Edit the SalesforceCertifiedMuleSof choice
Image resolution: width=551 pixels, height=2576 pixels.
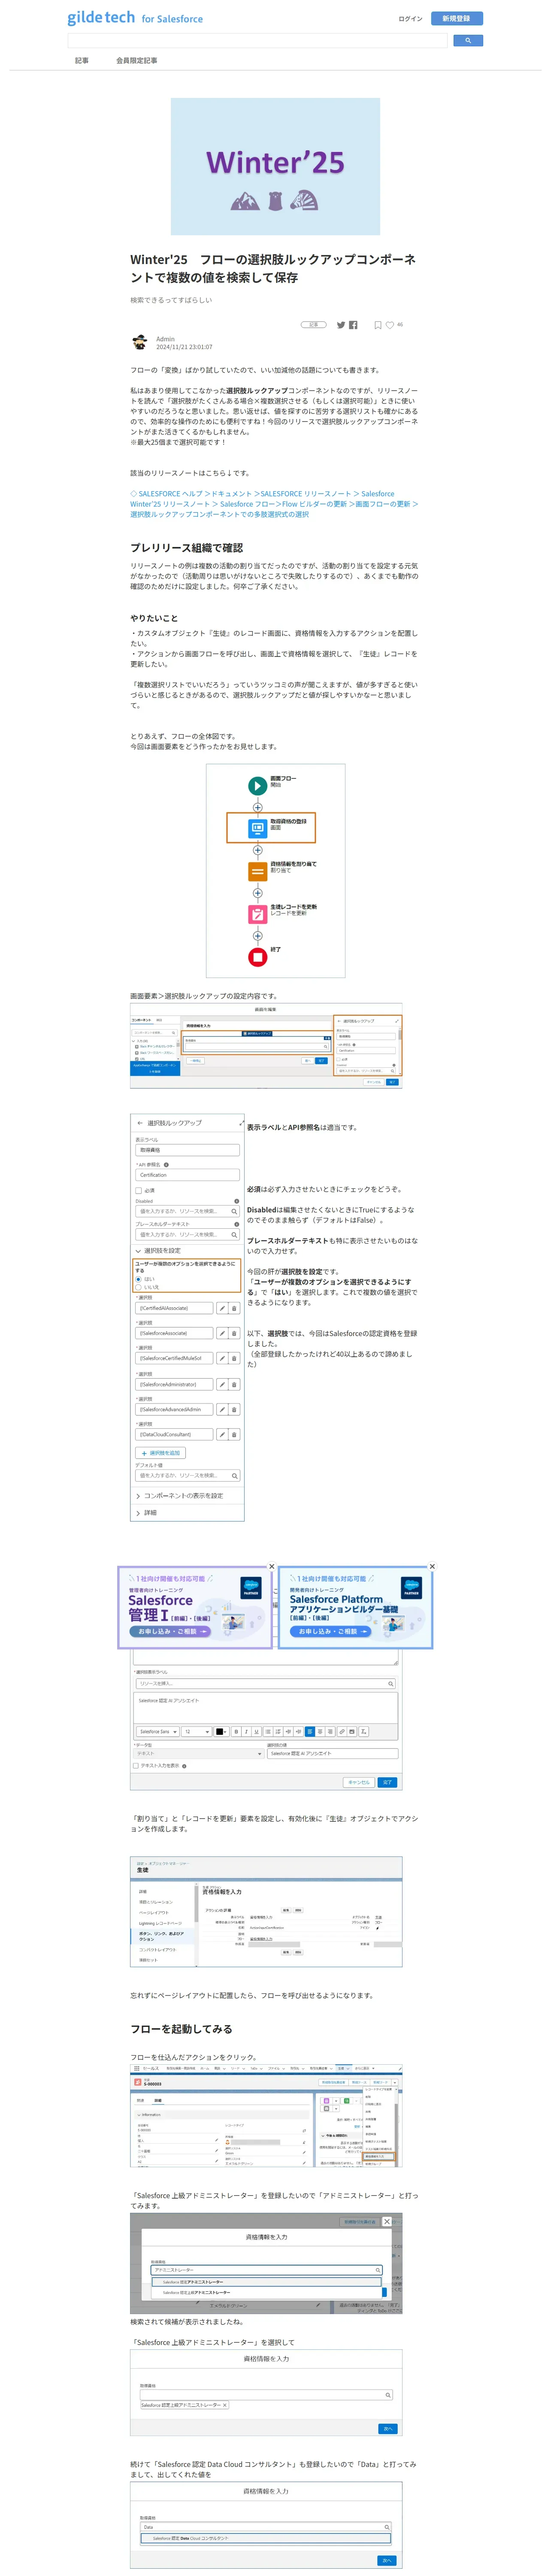click(x=222, y=1358)
